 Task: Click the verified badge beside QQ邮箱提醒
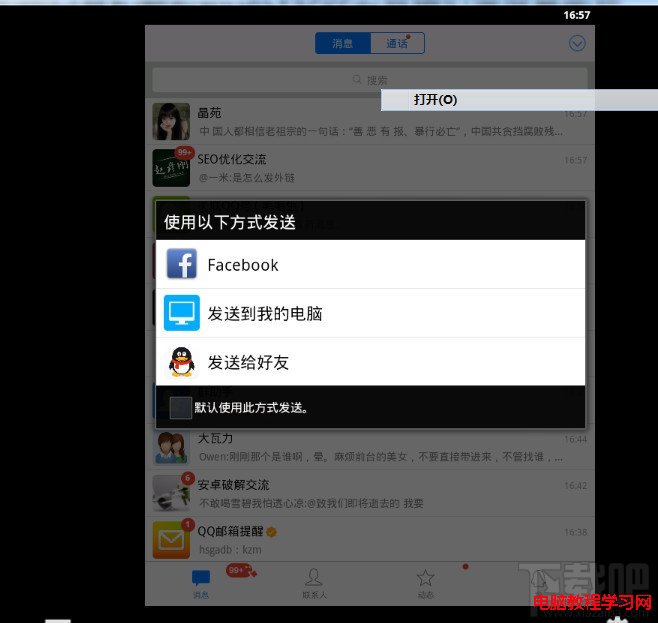pos(272,532)
